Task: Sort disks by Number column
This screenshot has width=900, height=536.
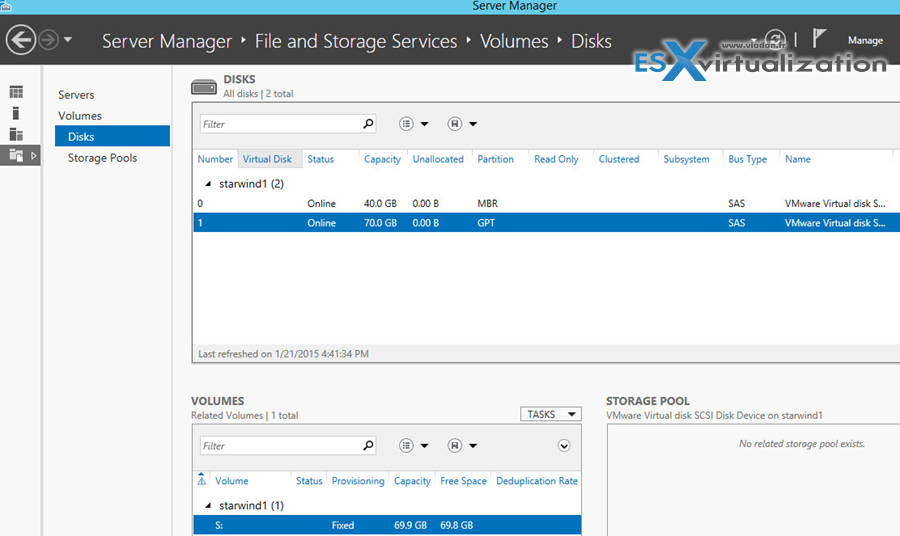Action: click(215, 159)
